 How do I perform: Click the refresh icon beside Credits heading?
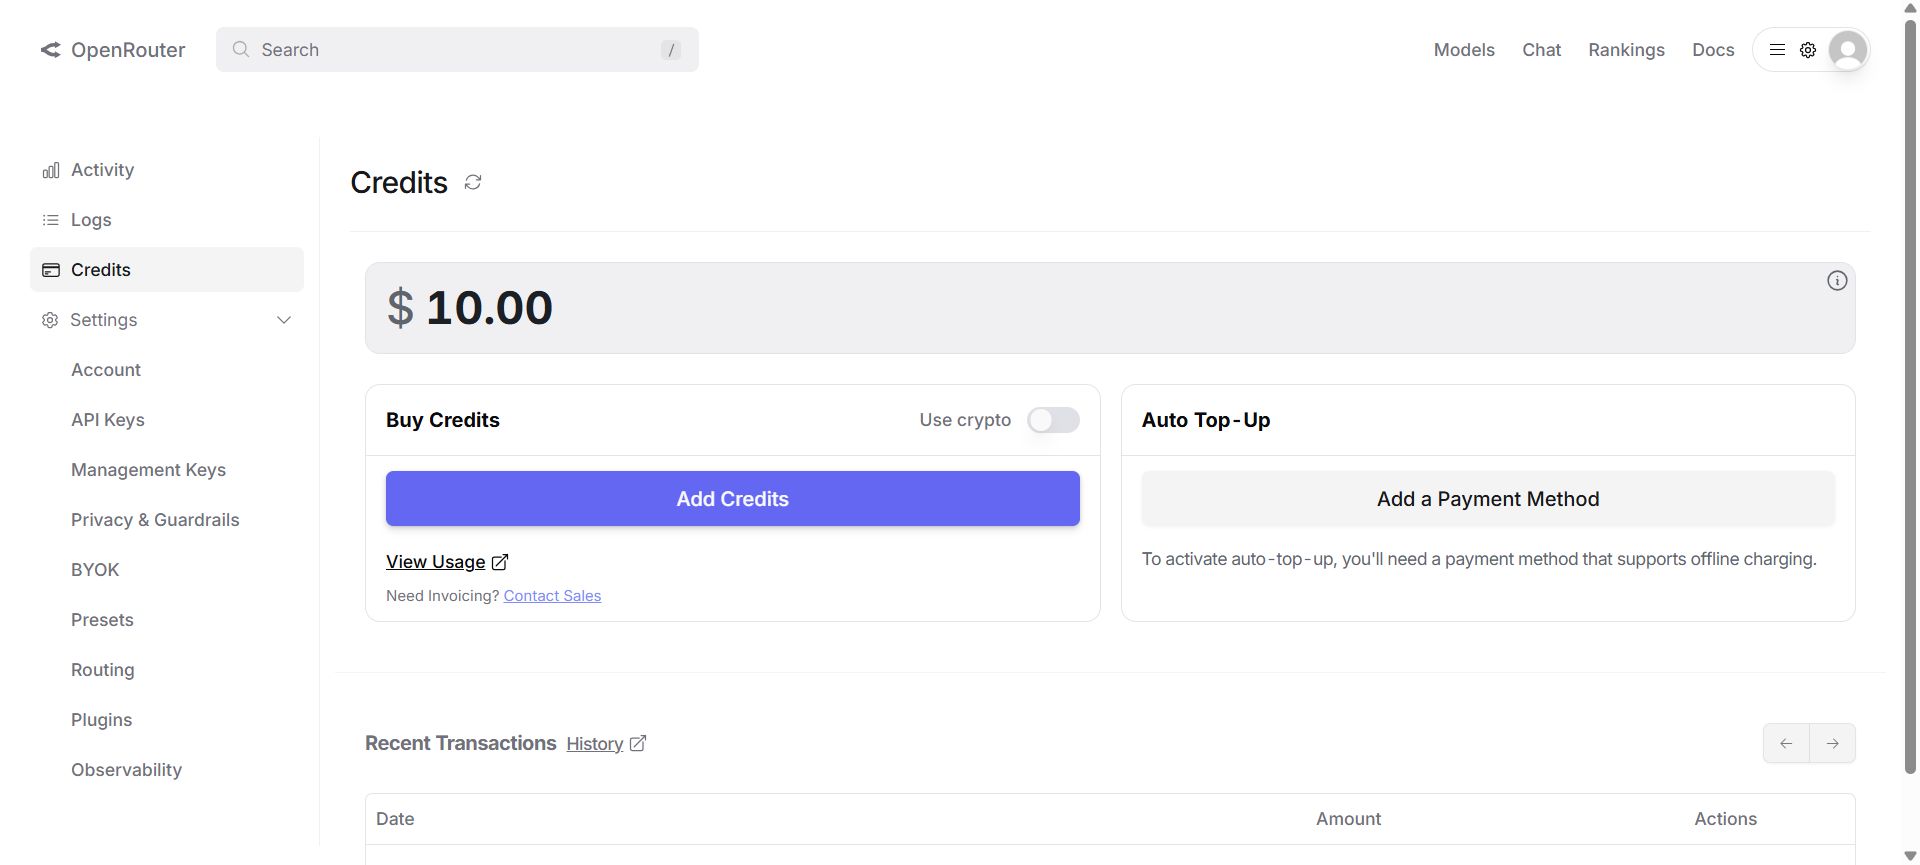point(473,182)
